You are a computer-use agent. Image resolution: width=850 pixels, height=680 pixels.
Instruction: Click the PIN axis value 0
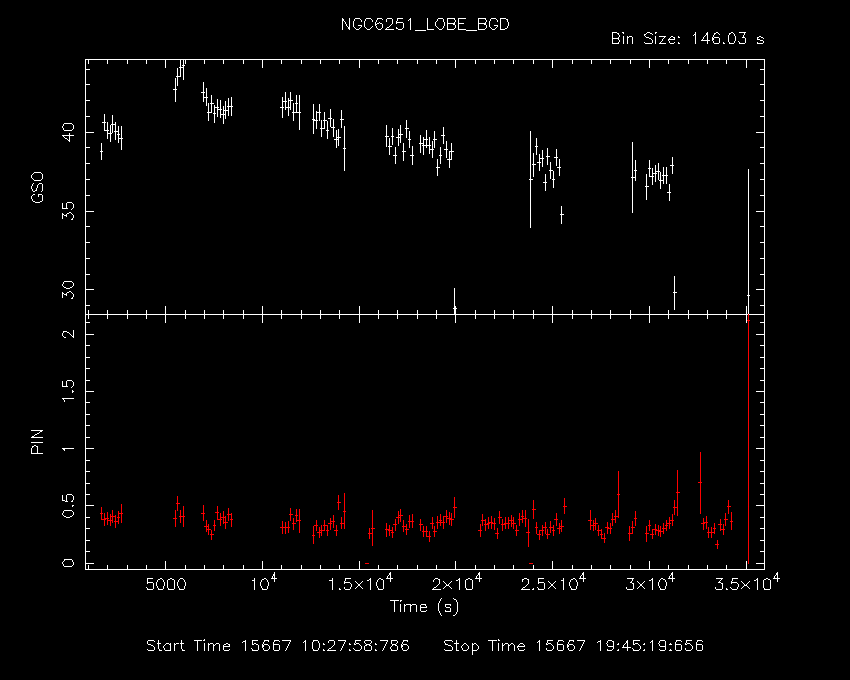[x=68, y=563]
